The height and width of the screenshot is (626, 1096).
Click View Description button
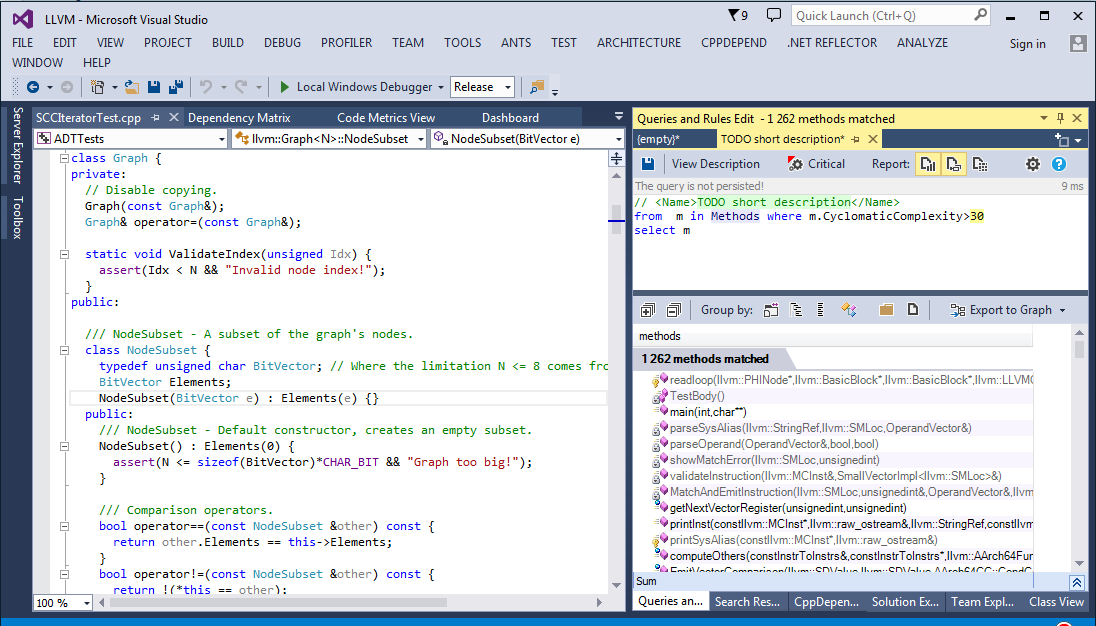(716, 163)
